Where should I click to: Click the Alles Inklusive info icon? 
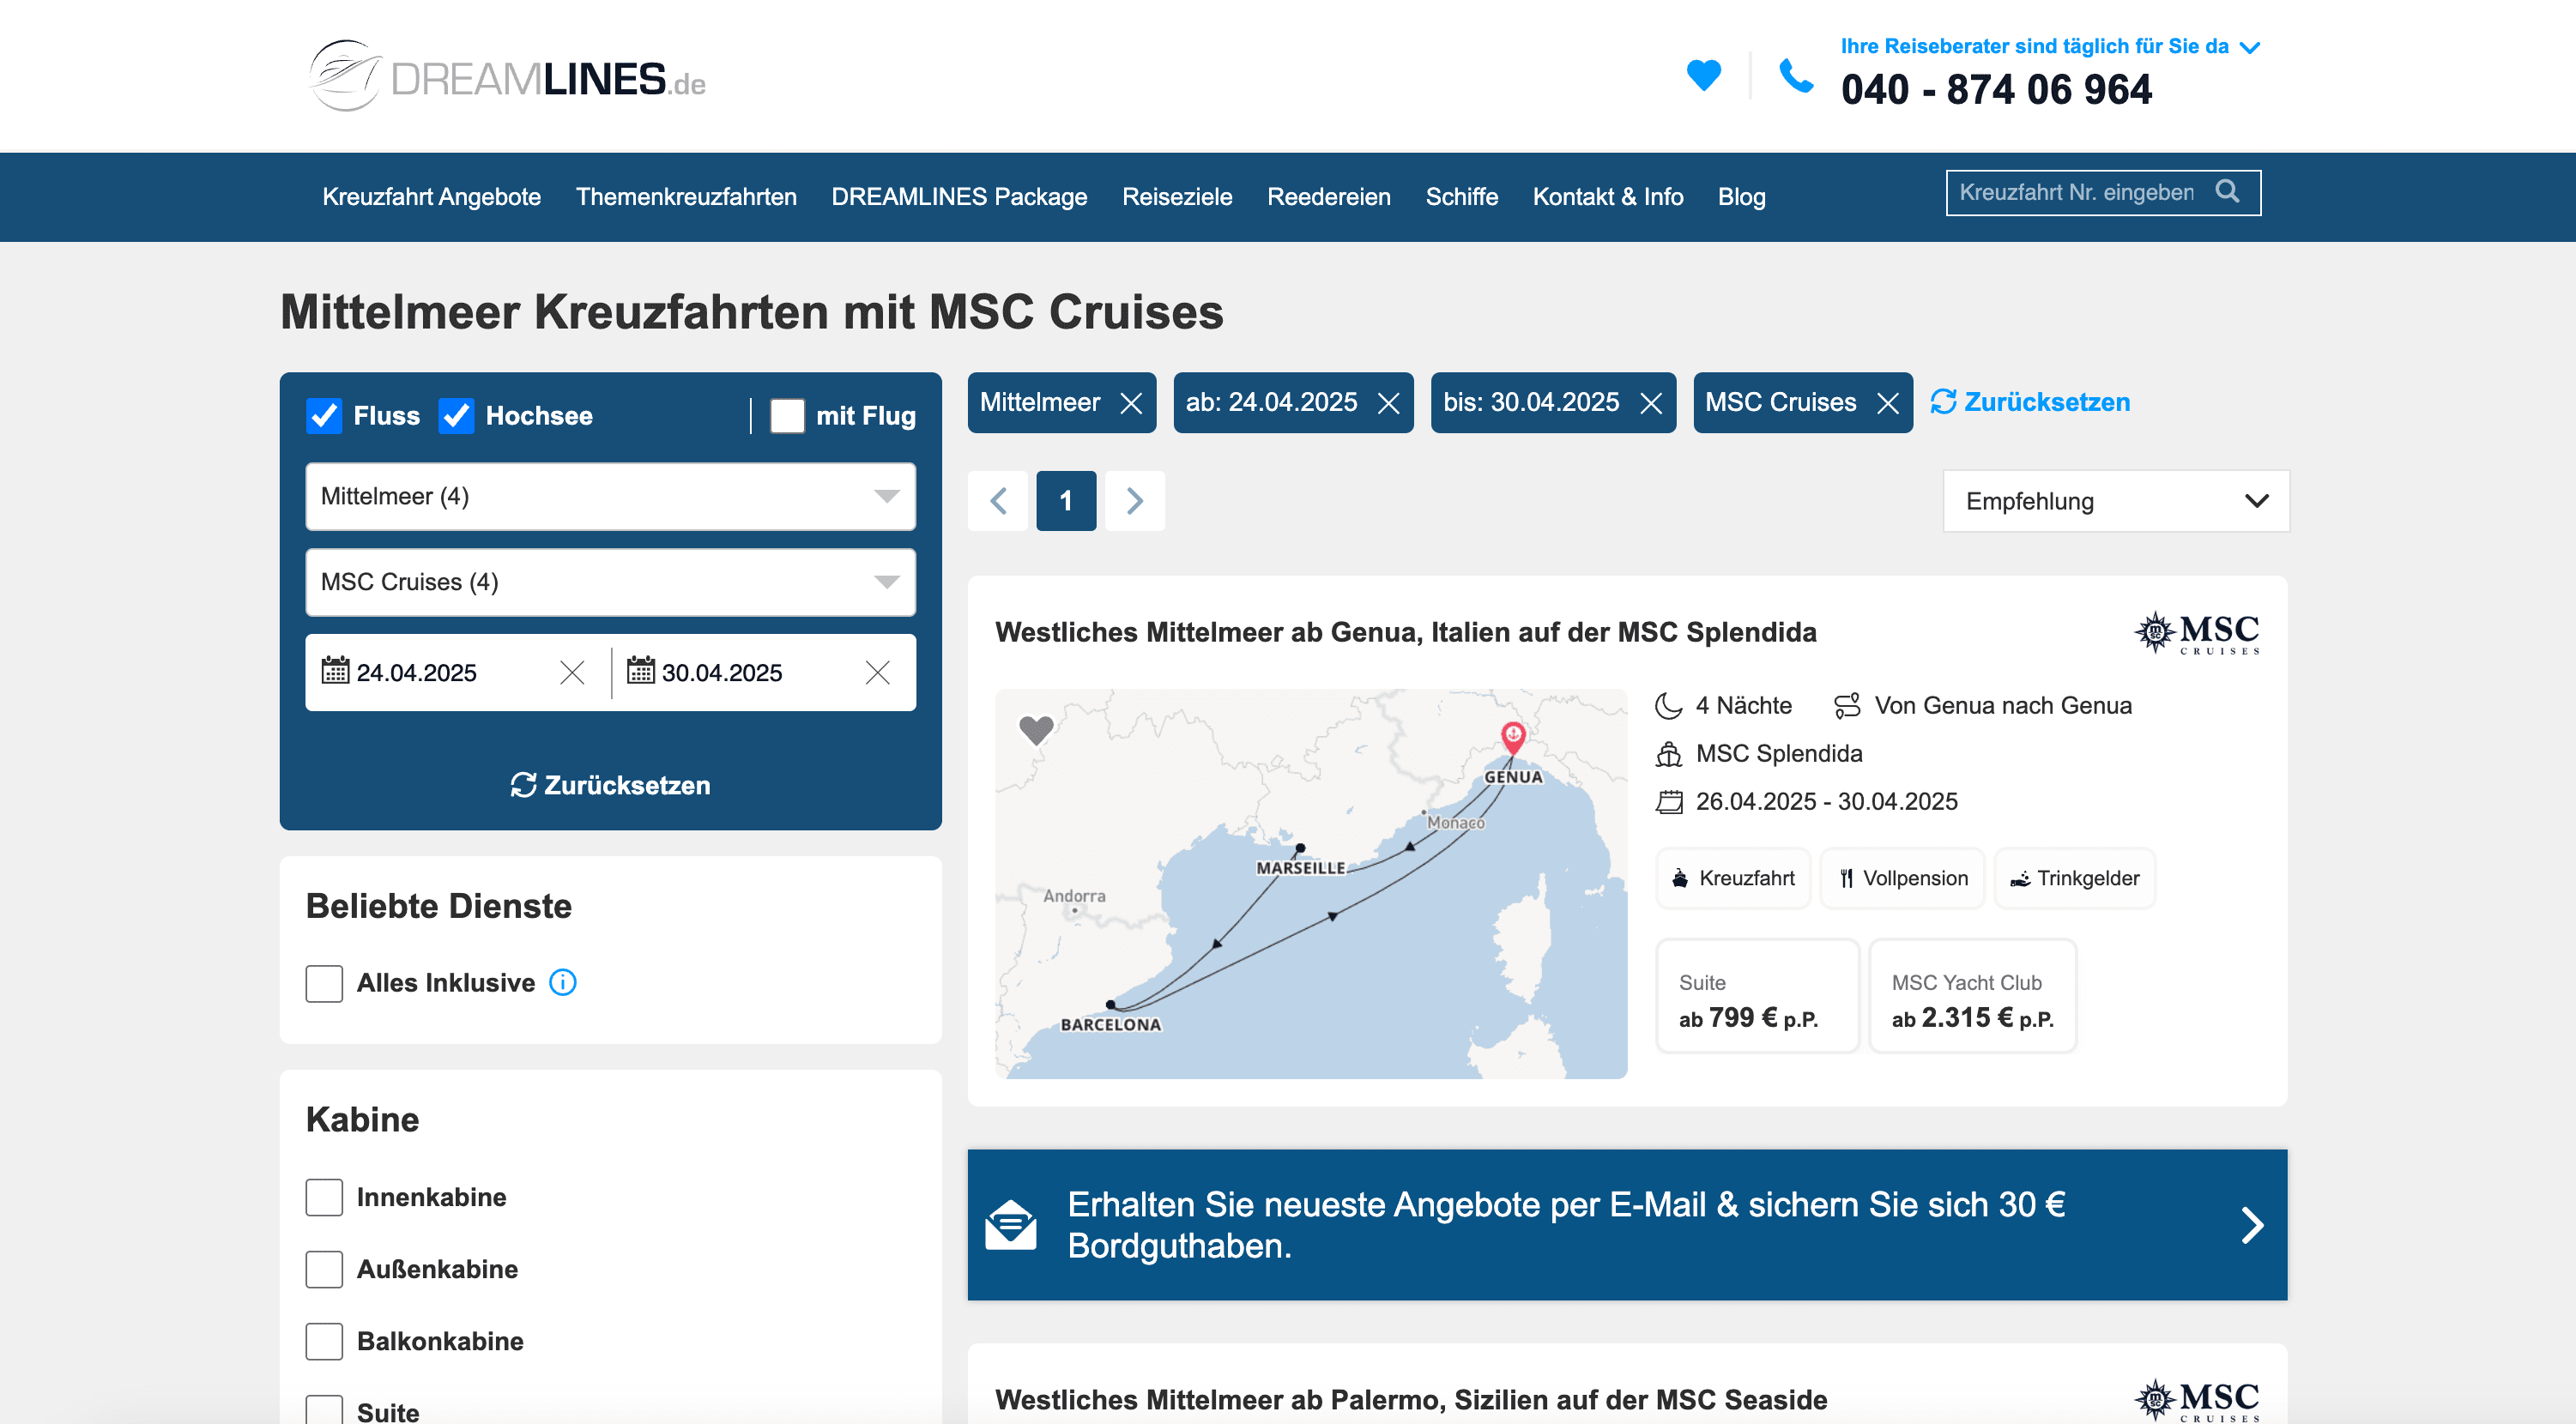563,983
